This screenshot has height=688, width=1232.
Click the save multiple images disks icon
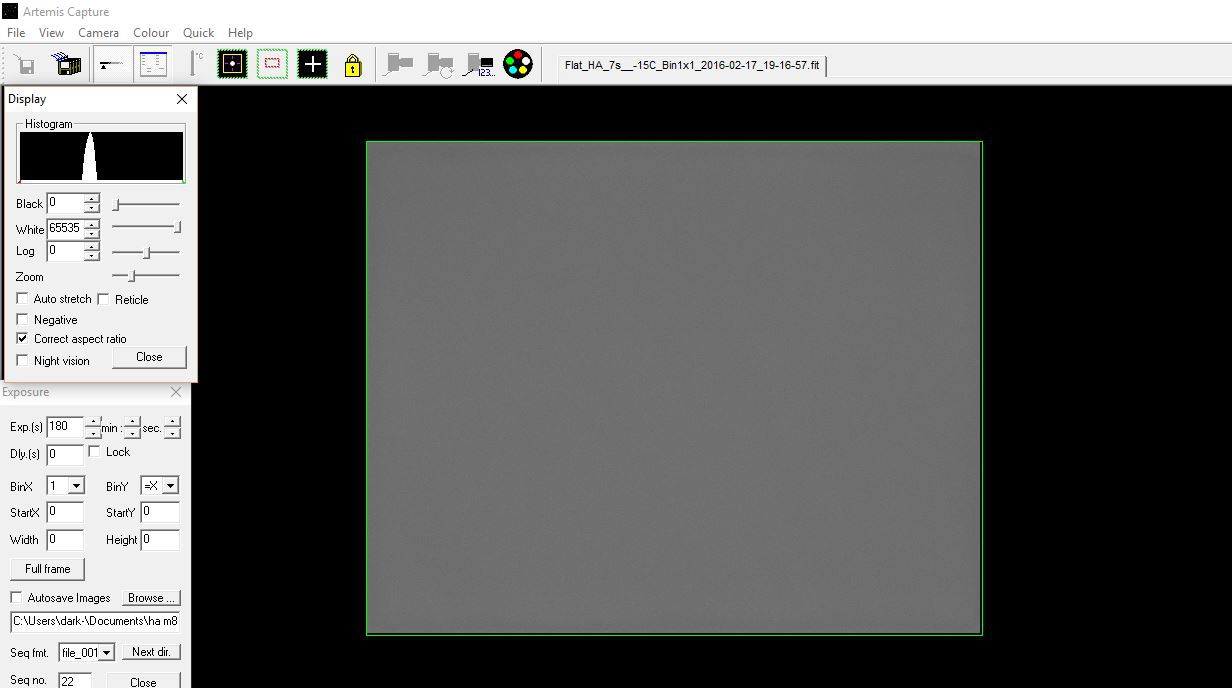pyautogui.click(x=67, y=65)
